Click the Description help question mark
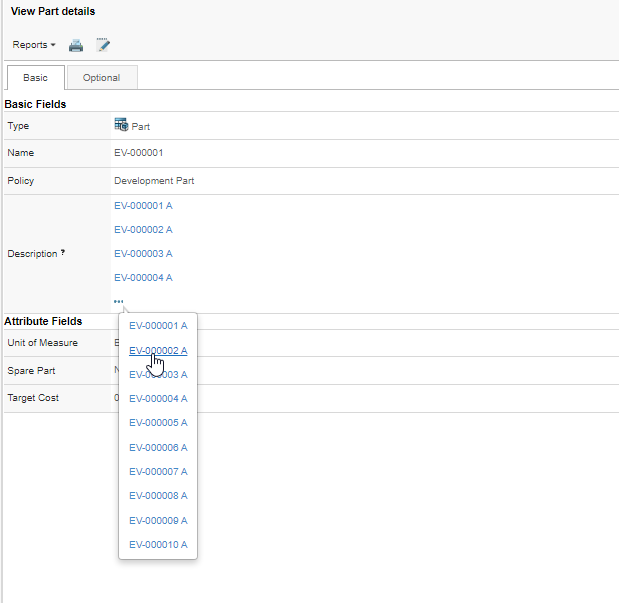 63,253
